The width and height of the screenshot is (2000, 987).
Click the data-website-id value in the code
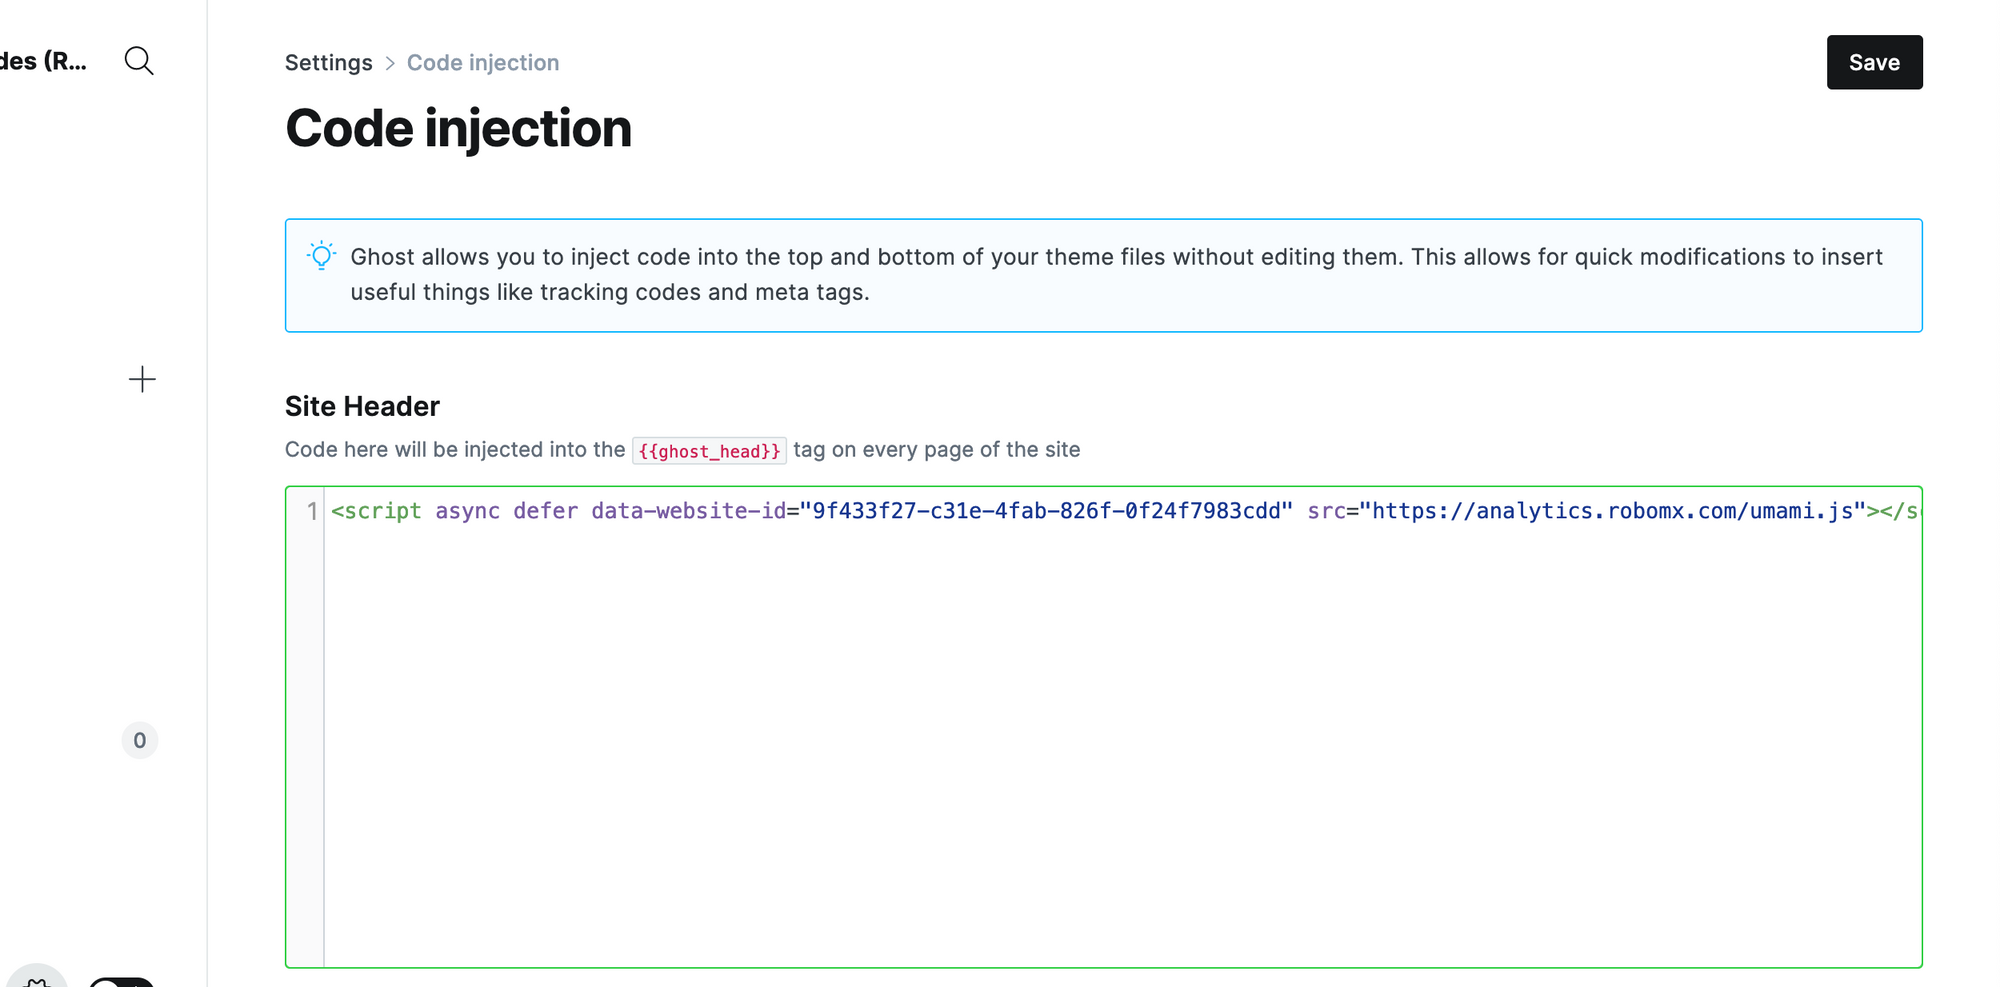1046,511
